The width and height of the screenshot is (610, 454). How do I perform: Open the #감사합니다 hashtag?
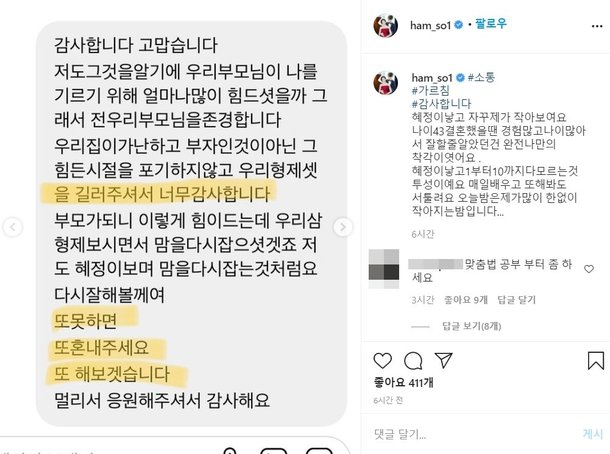(x=442, y=104)
